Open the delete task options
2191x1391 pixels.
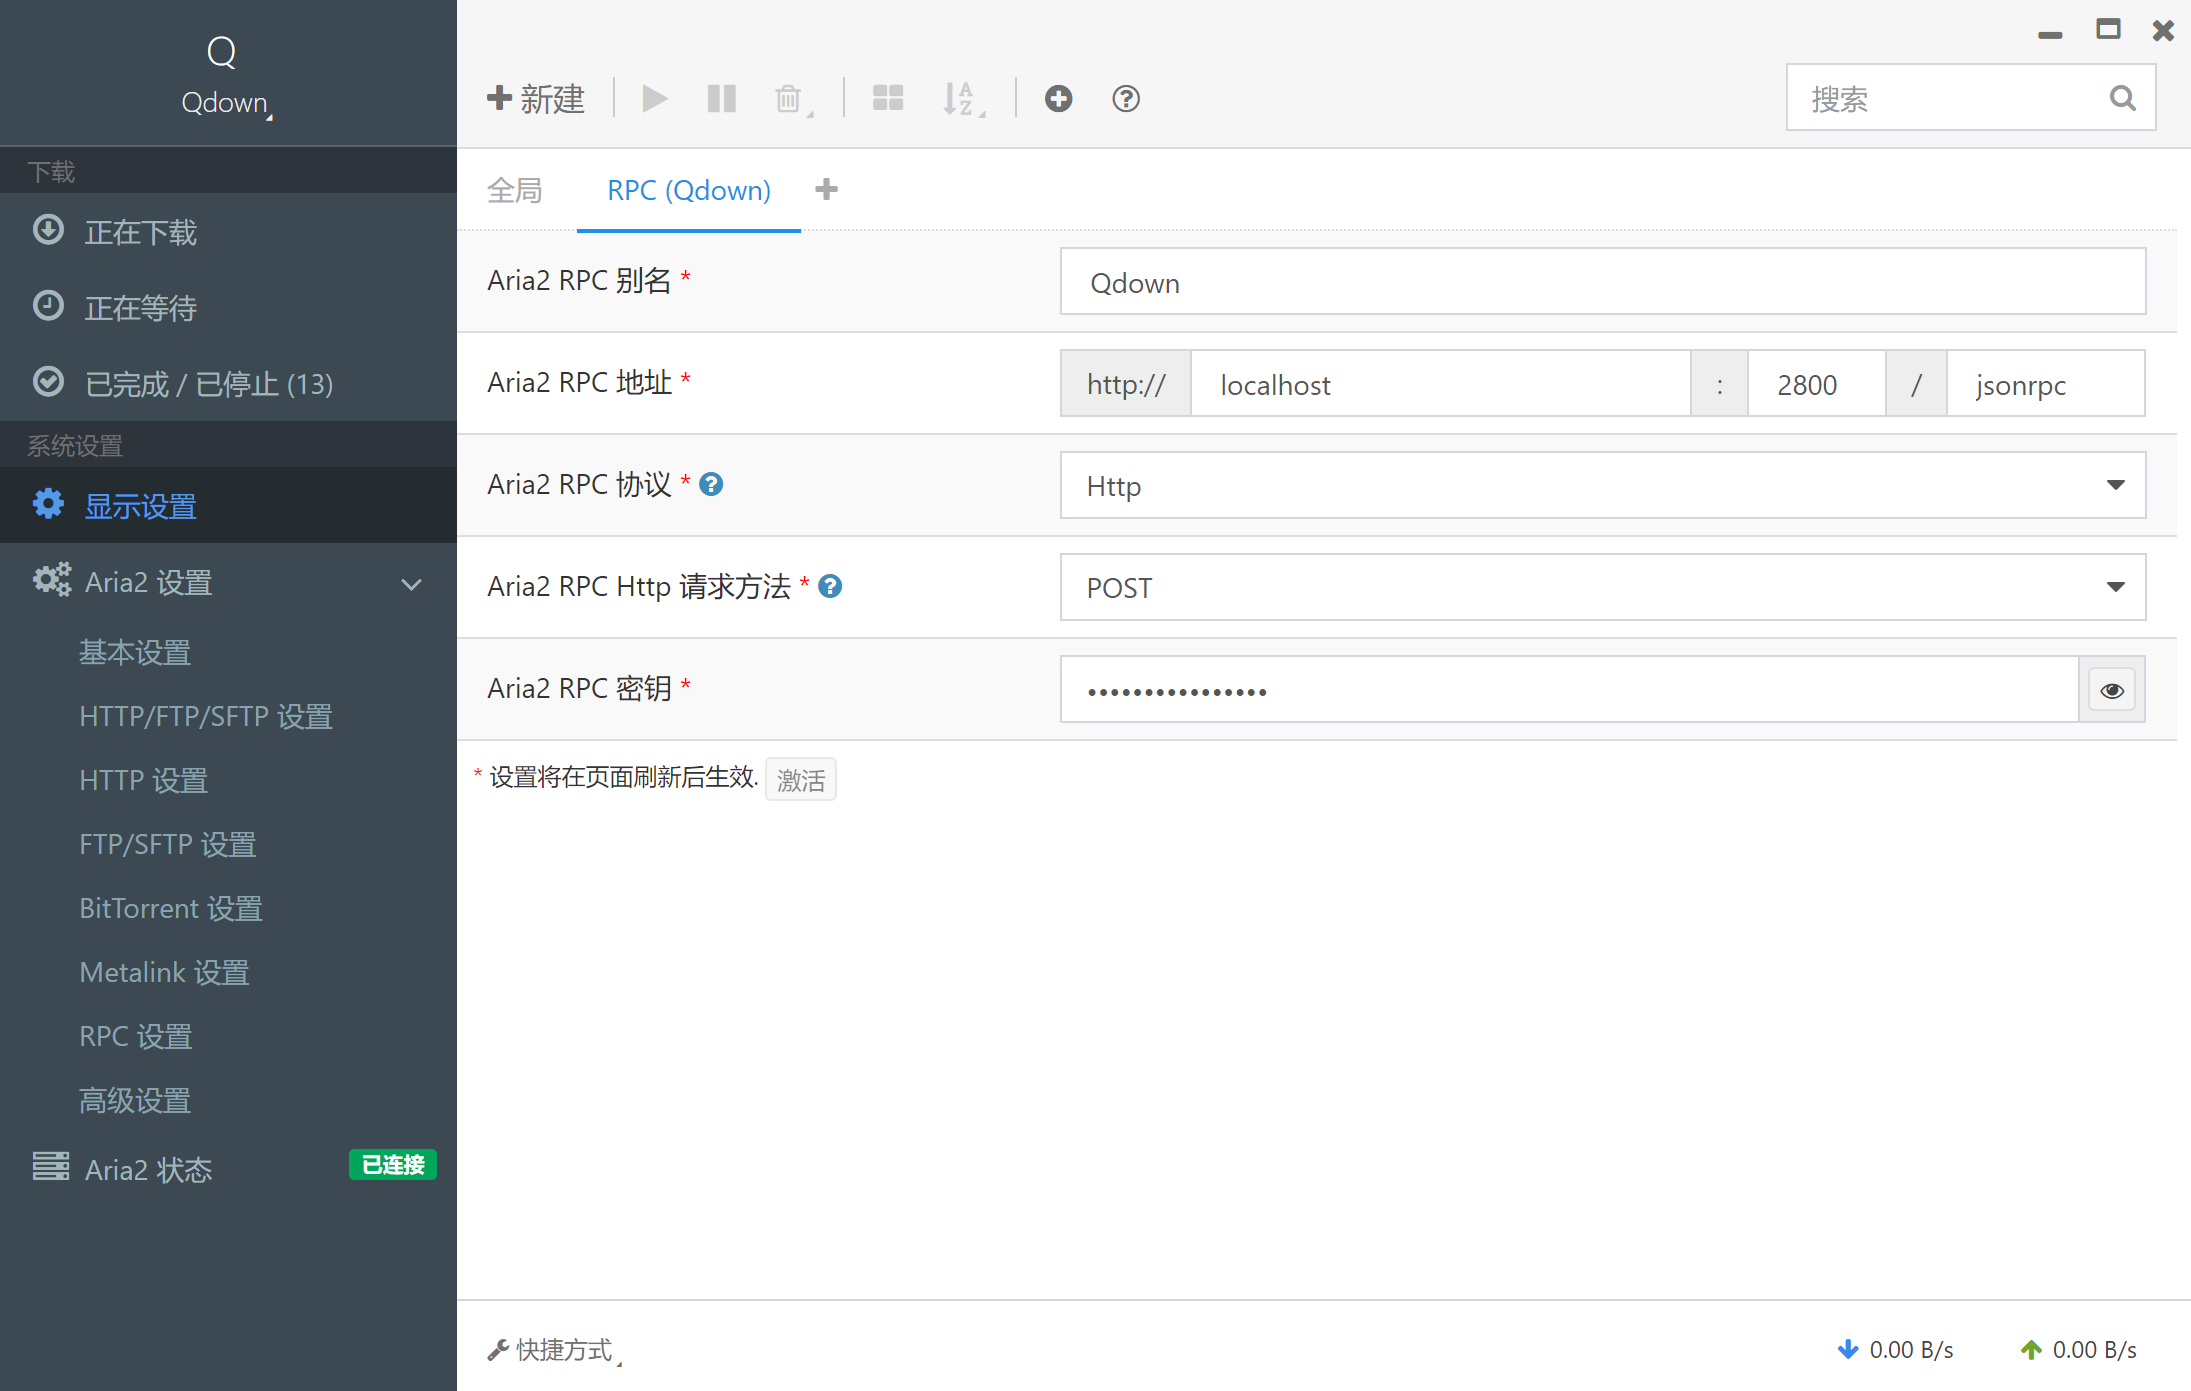point(789,98)
